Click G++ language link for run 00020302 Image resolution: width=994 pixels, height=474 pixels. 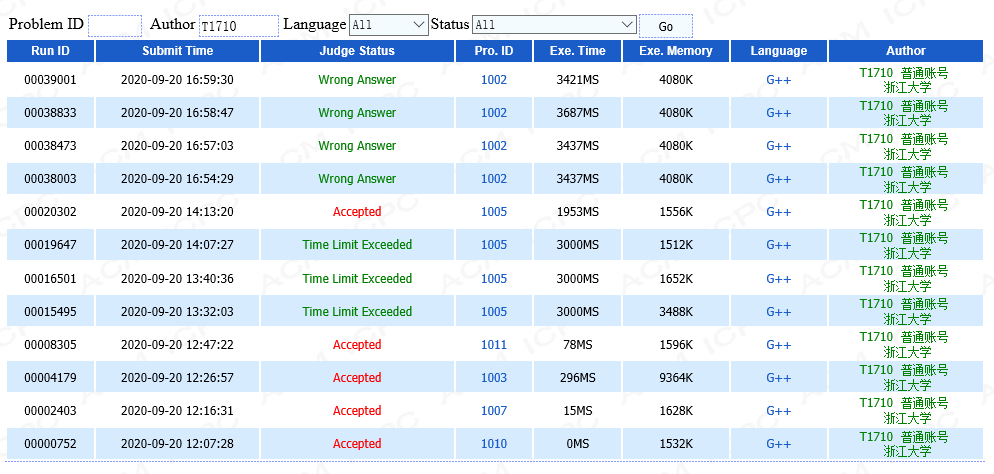coord(778,212)
